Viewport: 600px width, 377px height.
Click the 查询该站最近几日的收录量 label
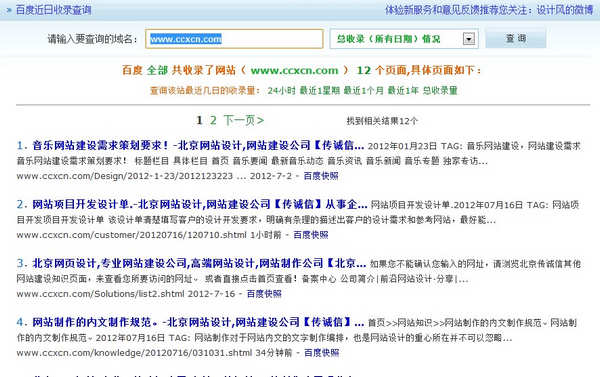coord(205,91)
